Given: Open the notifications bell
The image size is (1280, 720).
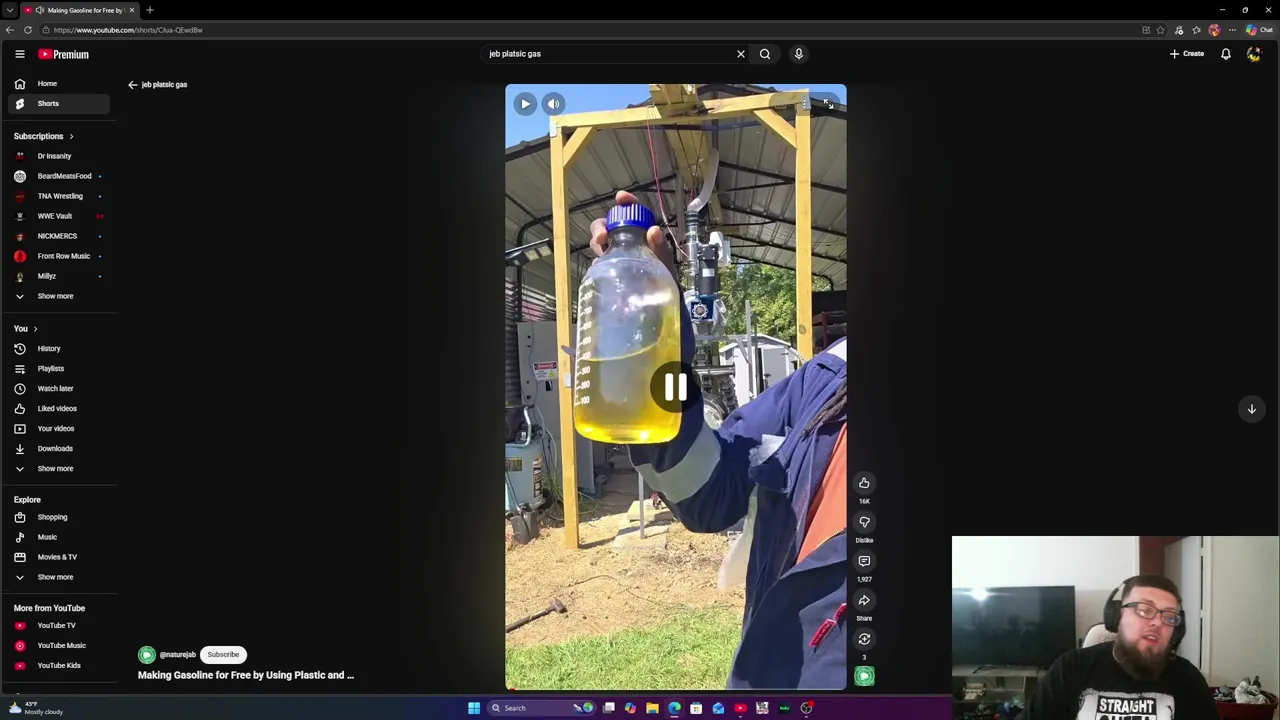Looking at the screenshot, I should (1226, 54).
